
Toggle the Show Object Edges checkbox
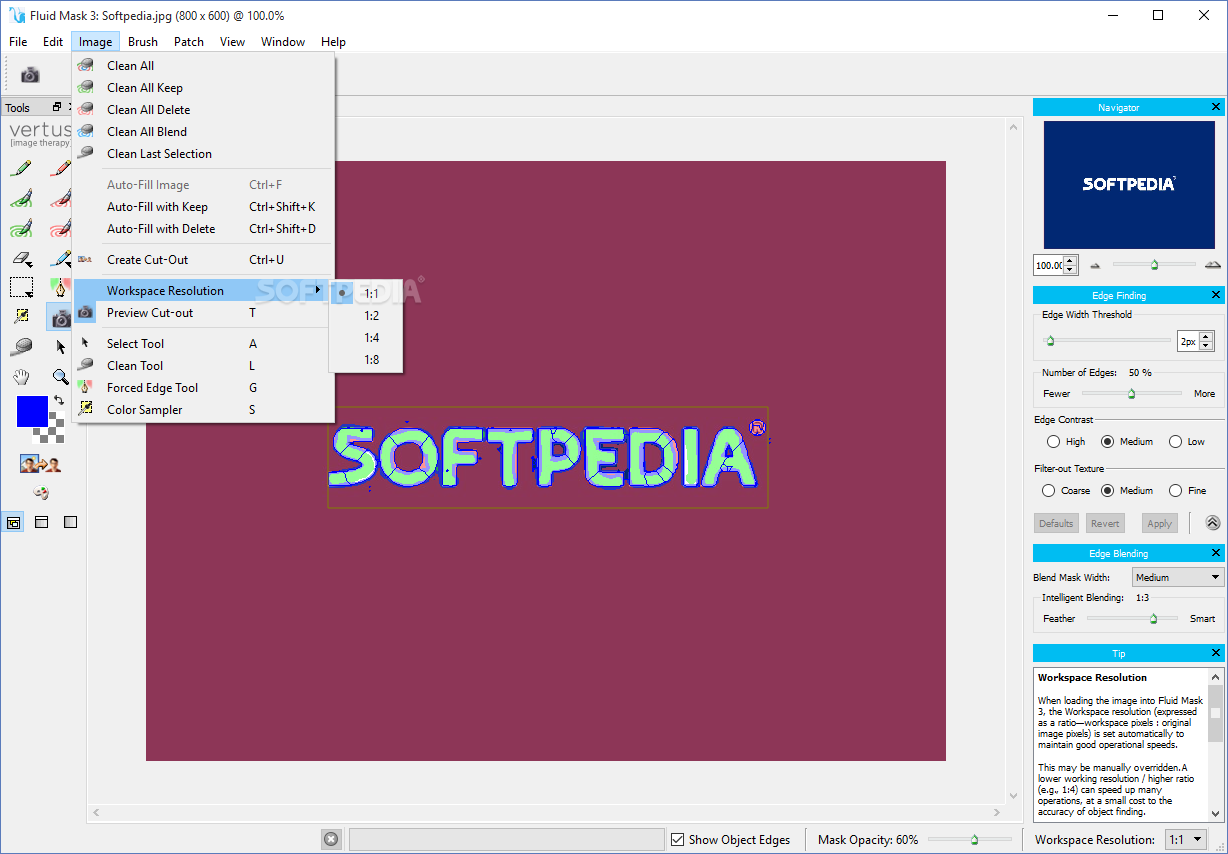tap(677, 840)
